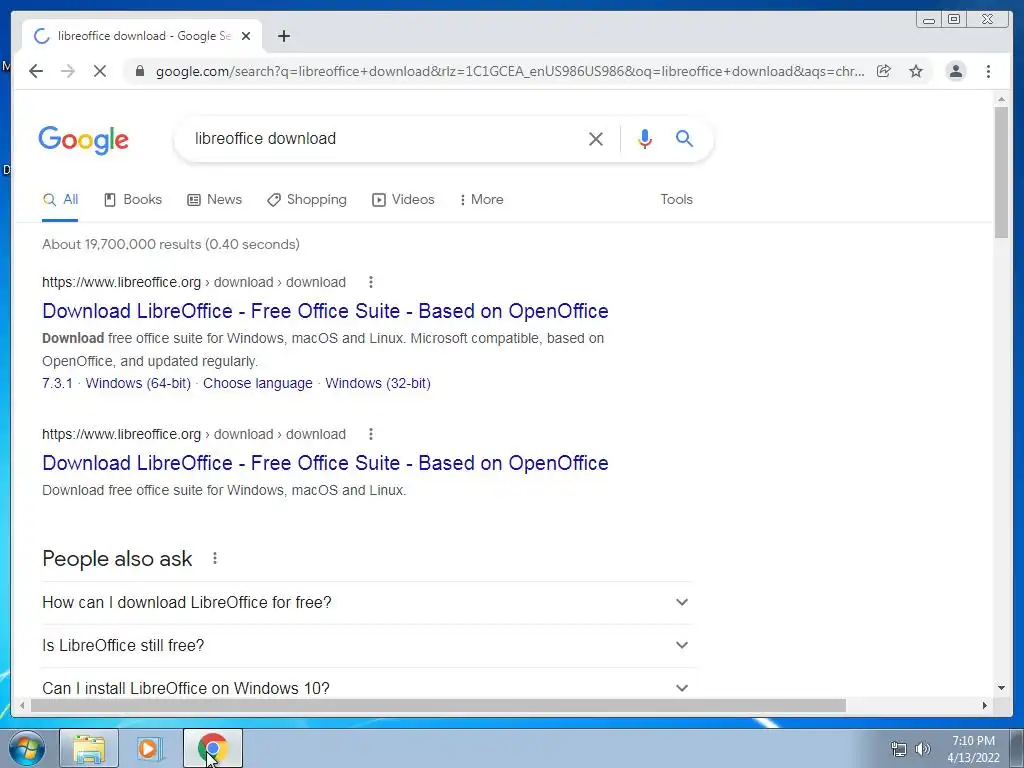The image size is (1024, 768).
Task: Open Windows Media Player from taskbar
Action: 148,748
